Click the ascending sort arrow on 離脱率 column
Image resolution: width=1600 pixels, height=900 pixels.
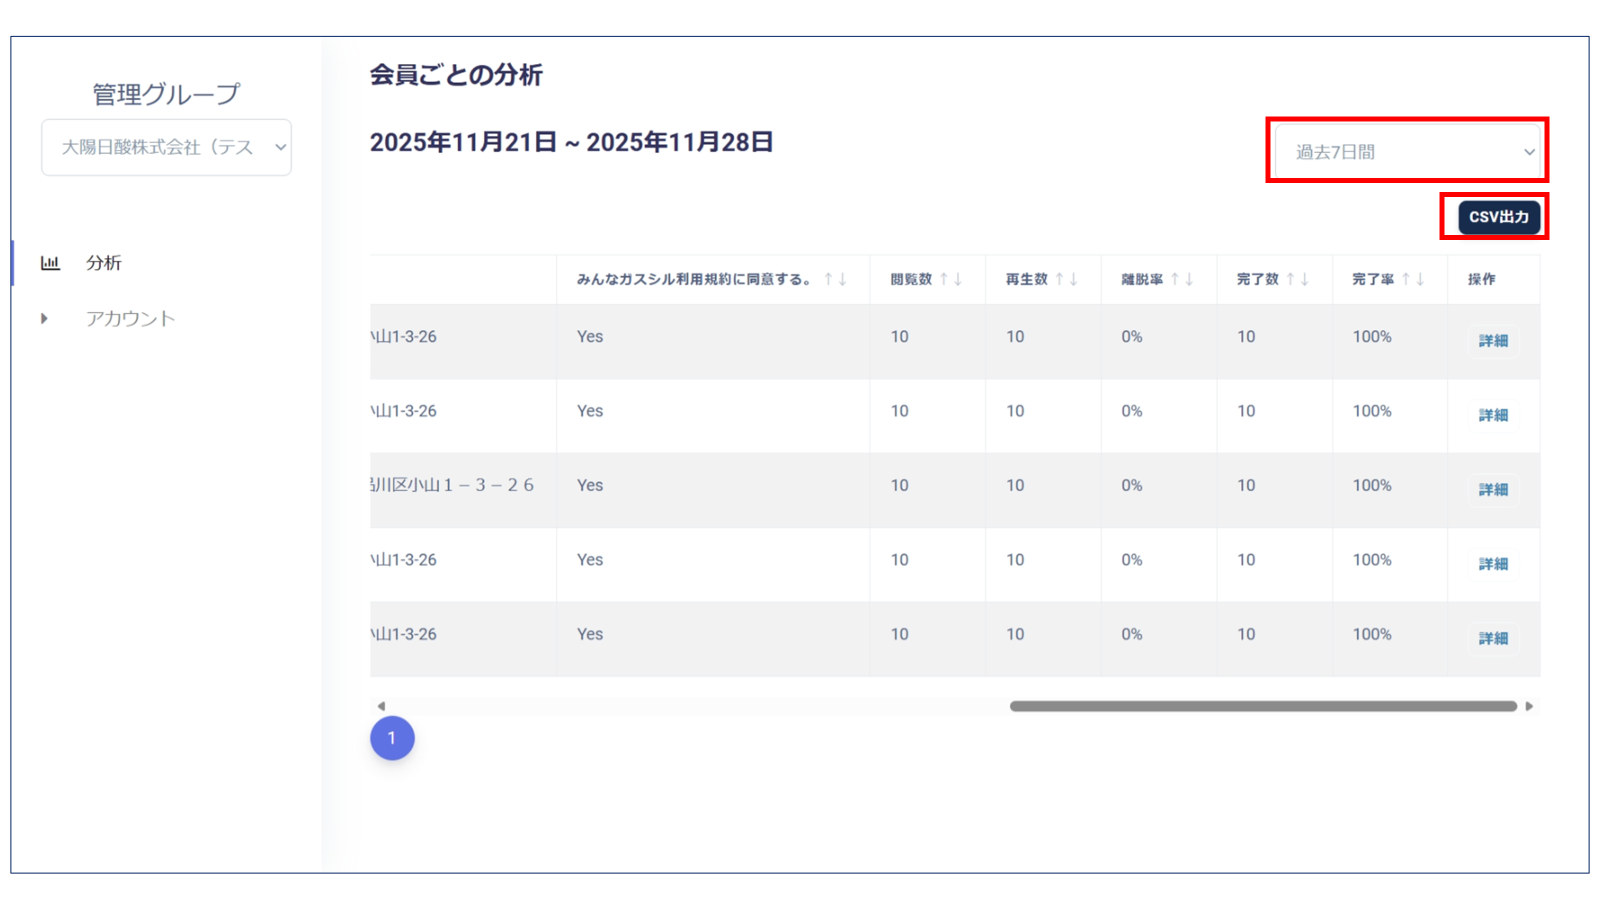(1175, 280)
